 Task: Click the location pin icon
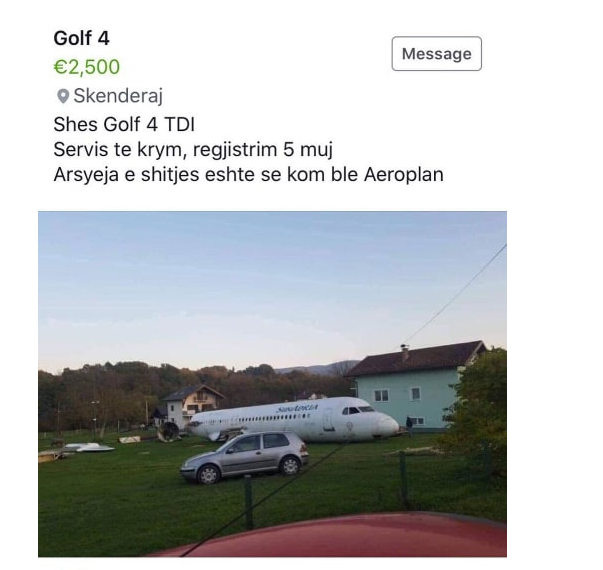pyautogui.click(x=63, y=96)
